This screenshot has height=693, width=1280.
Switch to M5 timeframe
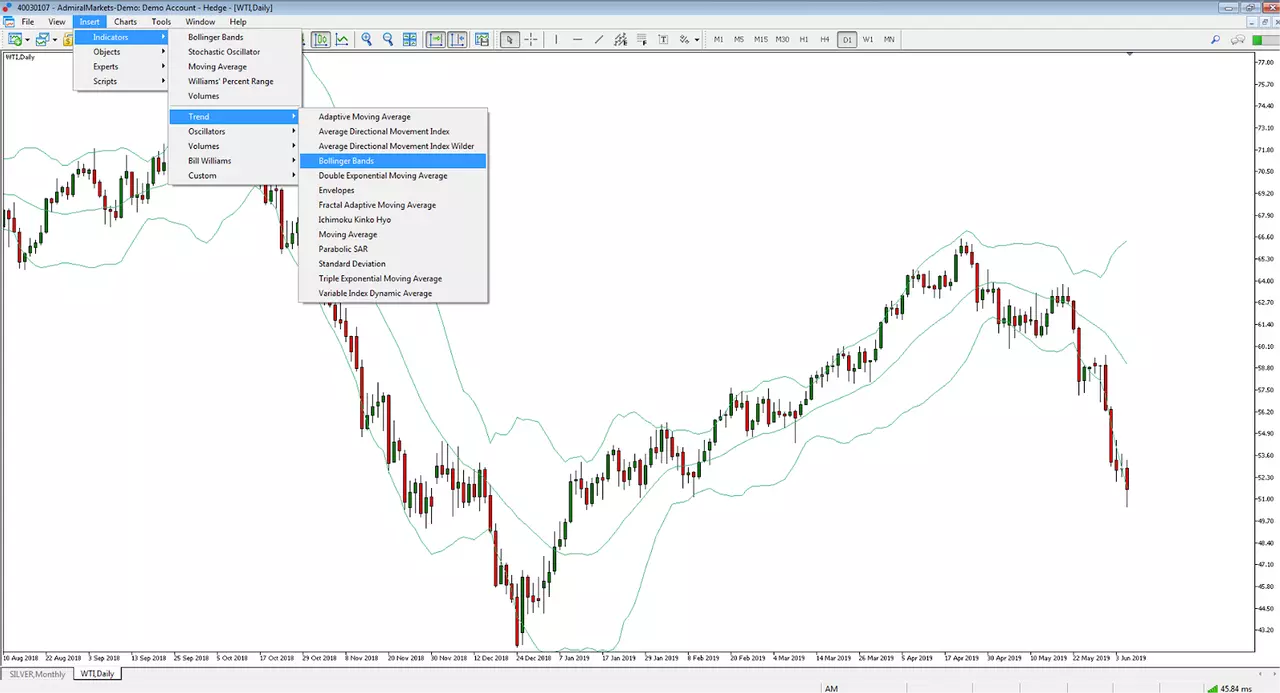(x=739, y=39)
